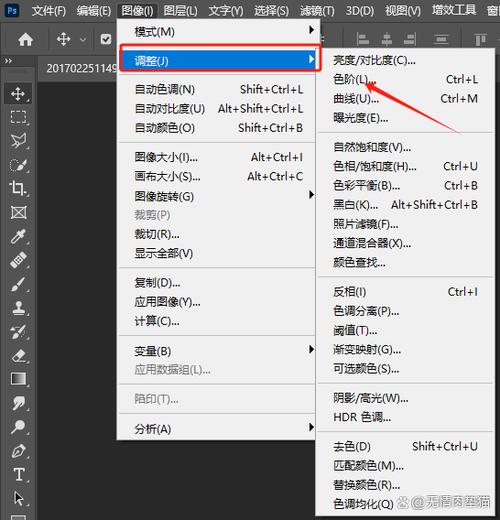Click the Photoshop Ps logo icon
Image resolution: width=500 pixels, height=520 pixels.
coord(12,10)
